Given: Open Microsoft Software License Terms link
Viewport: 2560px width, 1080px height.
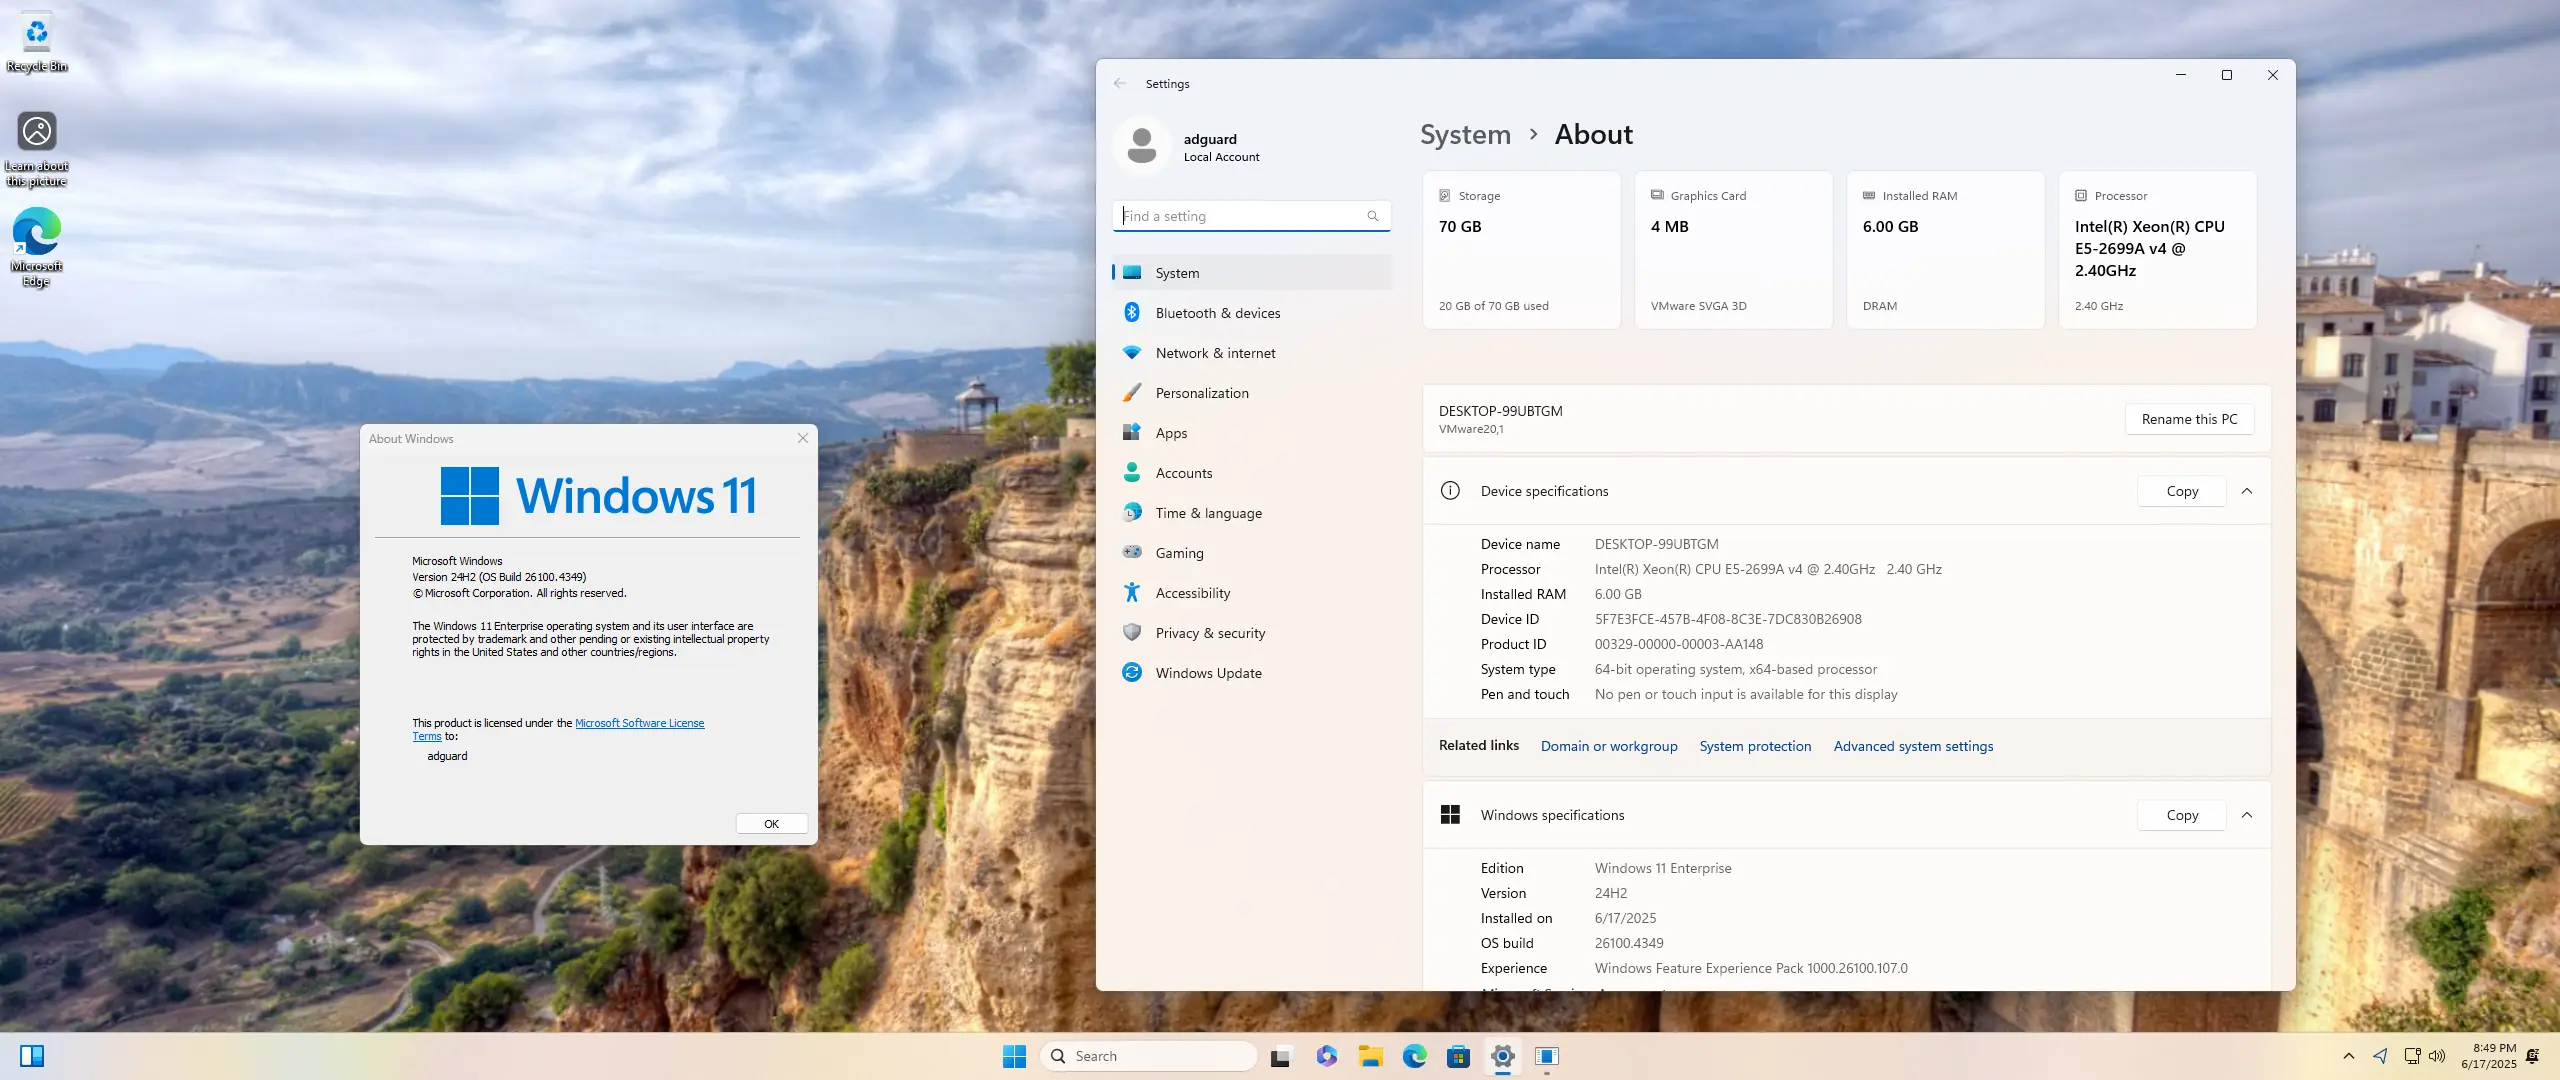Looking at the screenshot, I should tap(639, 723).
